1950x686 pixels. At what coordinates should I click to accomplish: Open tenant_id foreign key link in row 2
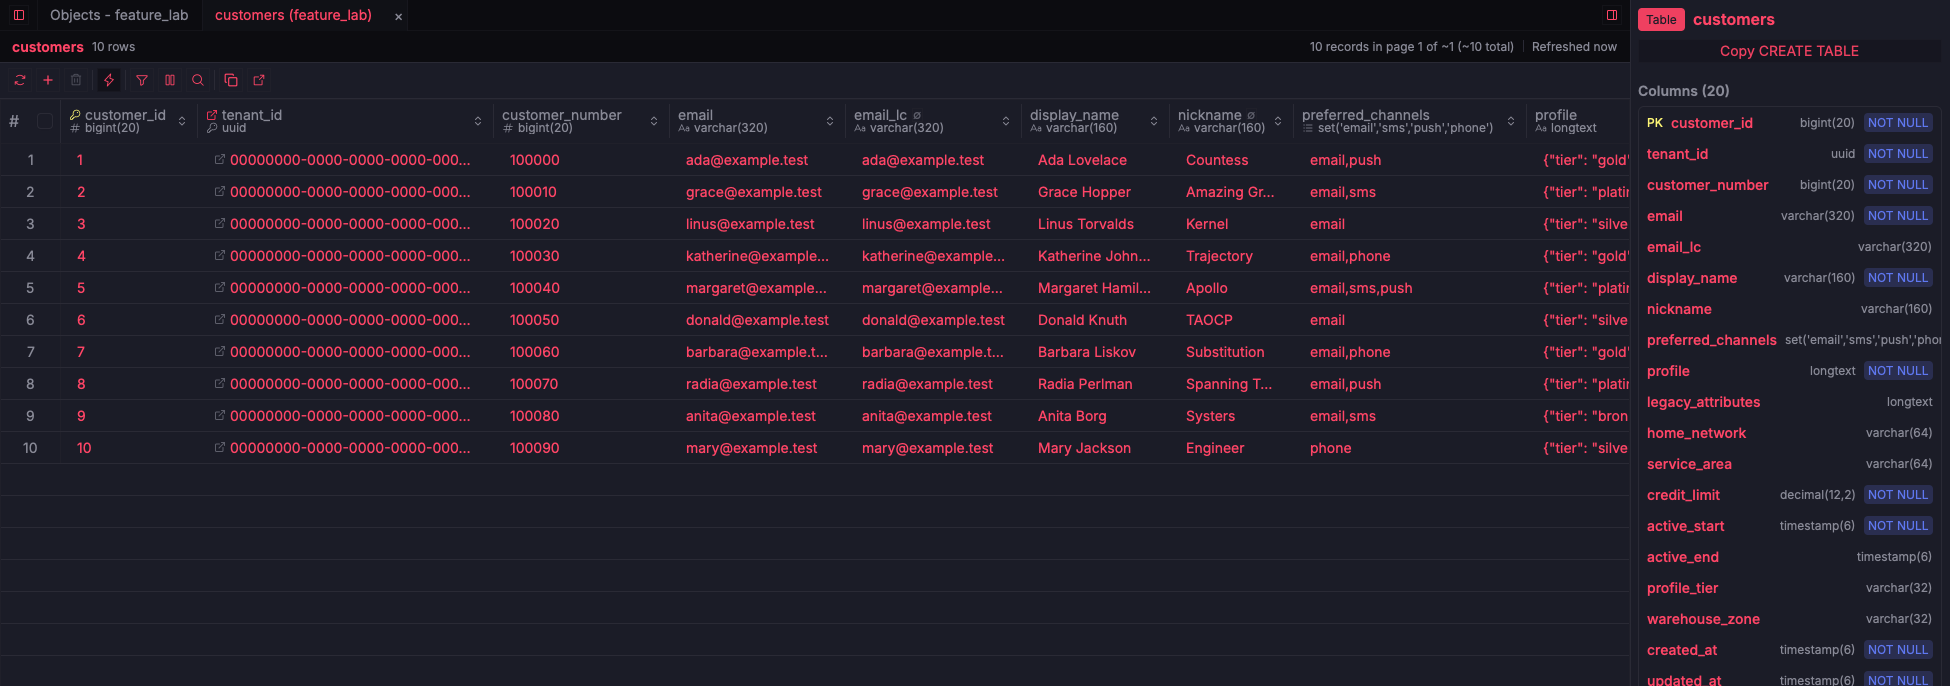pos(220,192)
